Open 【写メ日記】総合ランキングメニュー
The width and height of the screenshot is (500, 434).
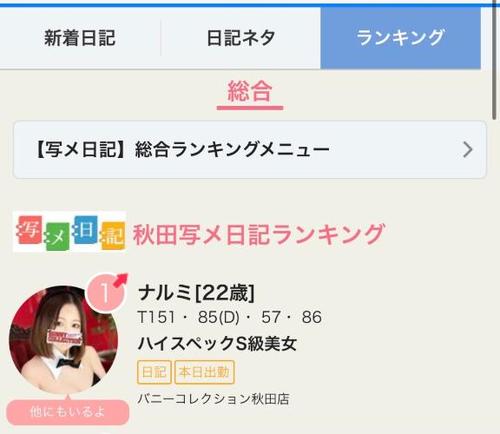click(250, 150)
